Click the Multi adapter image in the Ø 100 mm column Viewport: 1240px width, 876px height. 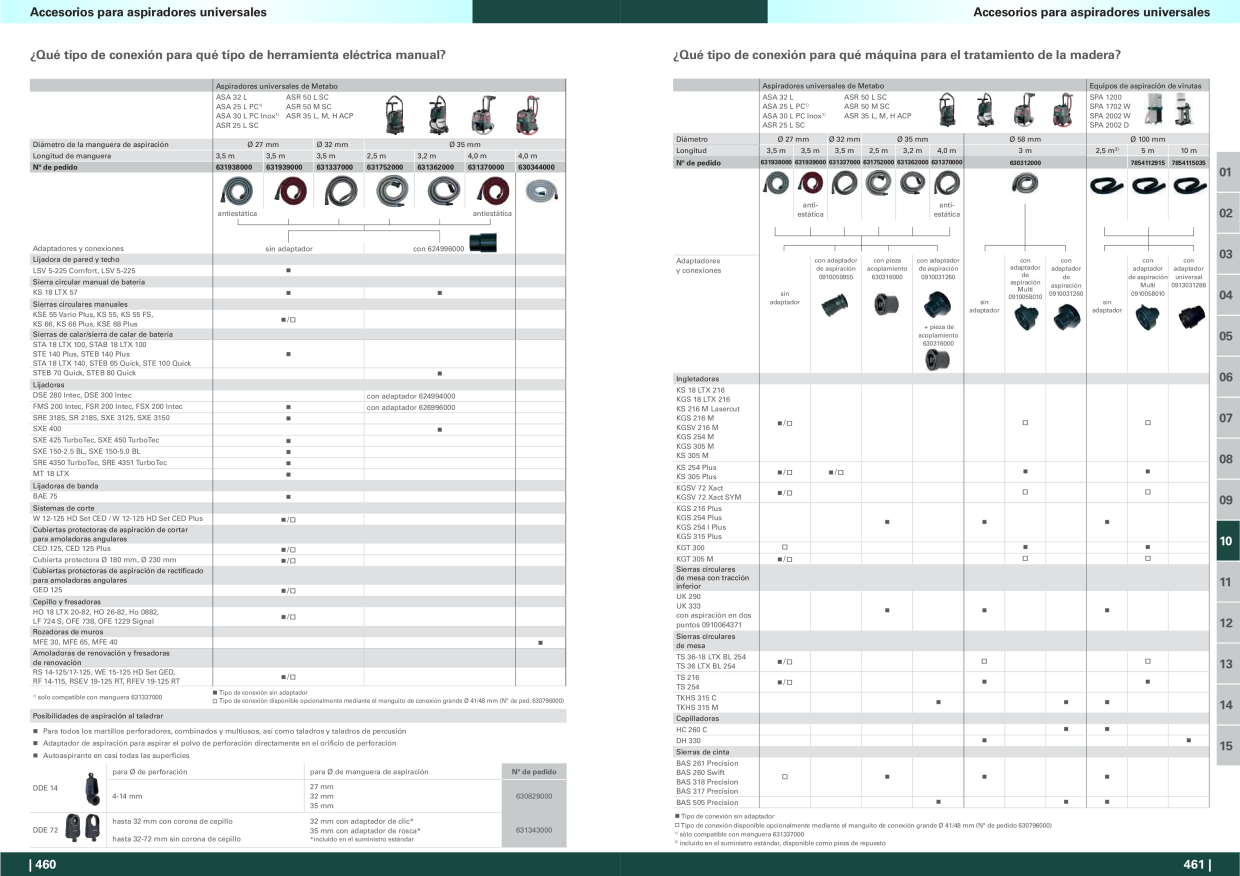click(x=1147, y=316)
